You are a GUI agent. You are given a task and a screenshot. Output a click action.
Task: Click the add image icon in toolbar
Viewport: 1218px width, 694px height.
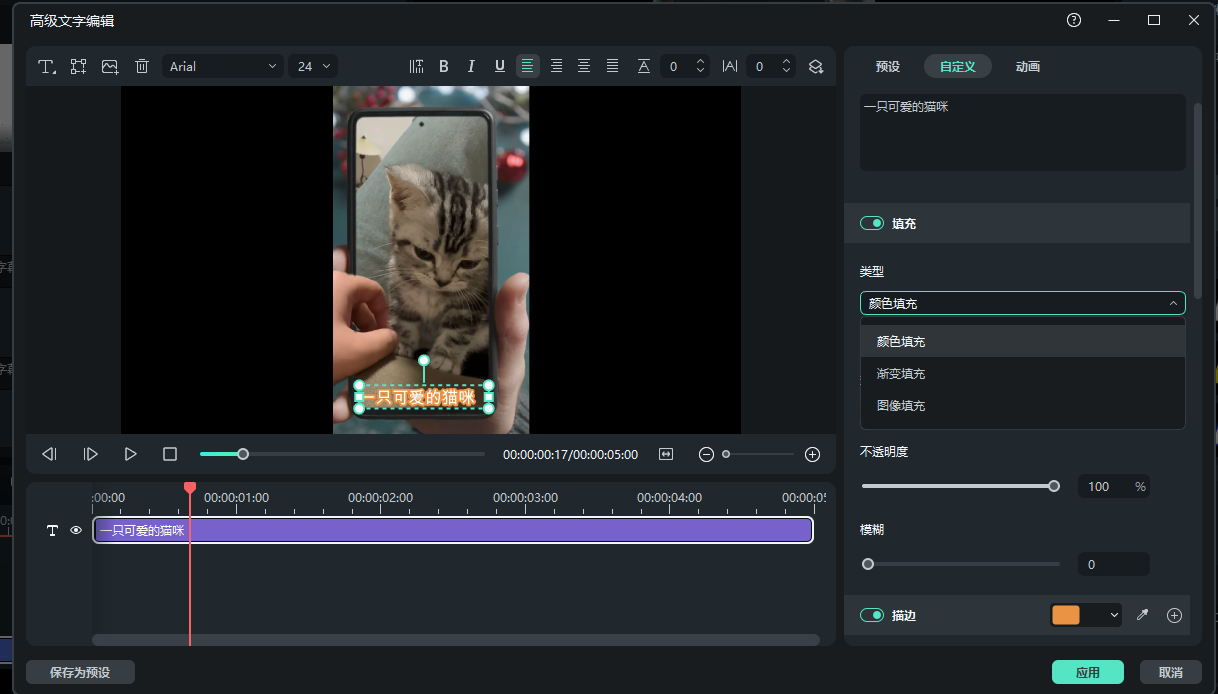(x=110, y=66)
